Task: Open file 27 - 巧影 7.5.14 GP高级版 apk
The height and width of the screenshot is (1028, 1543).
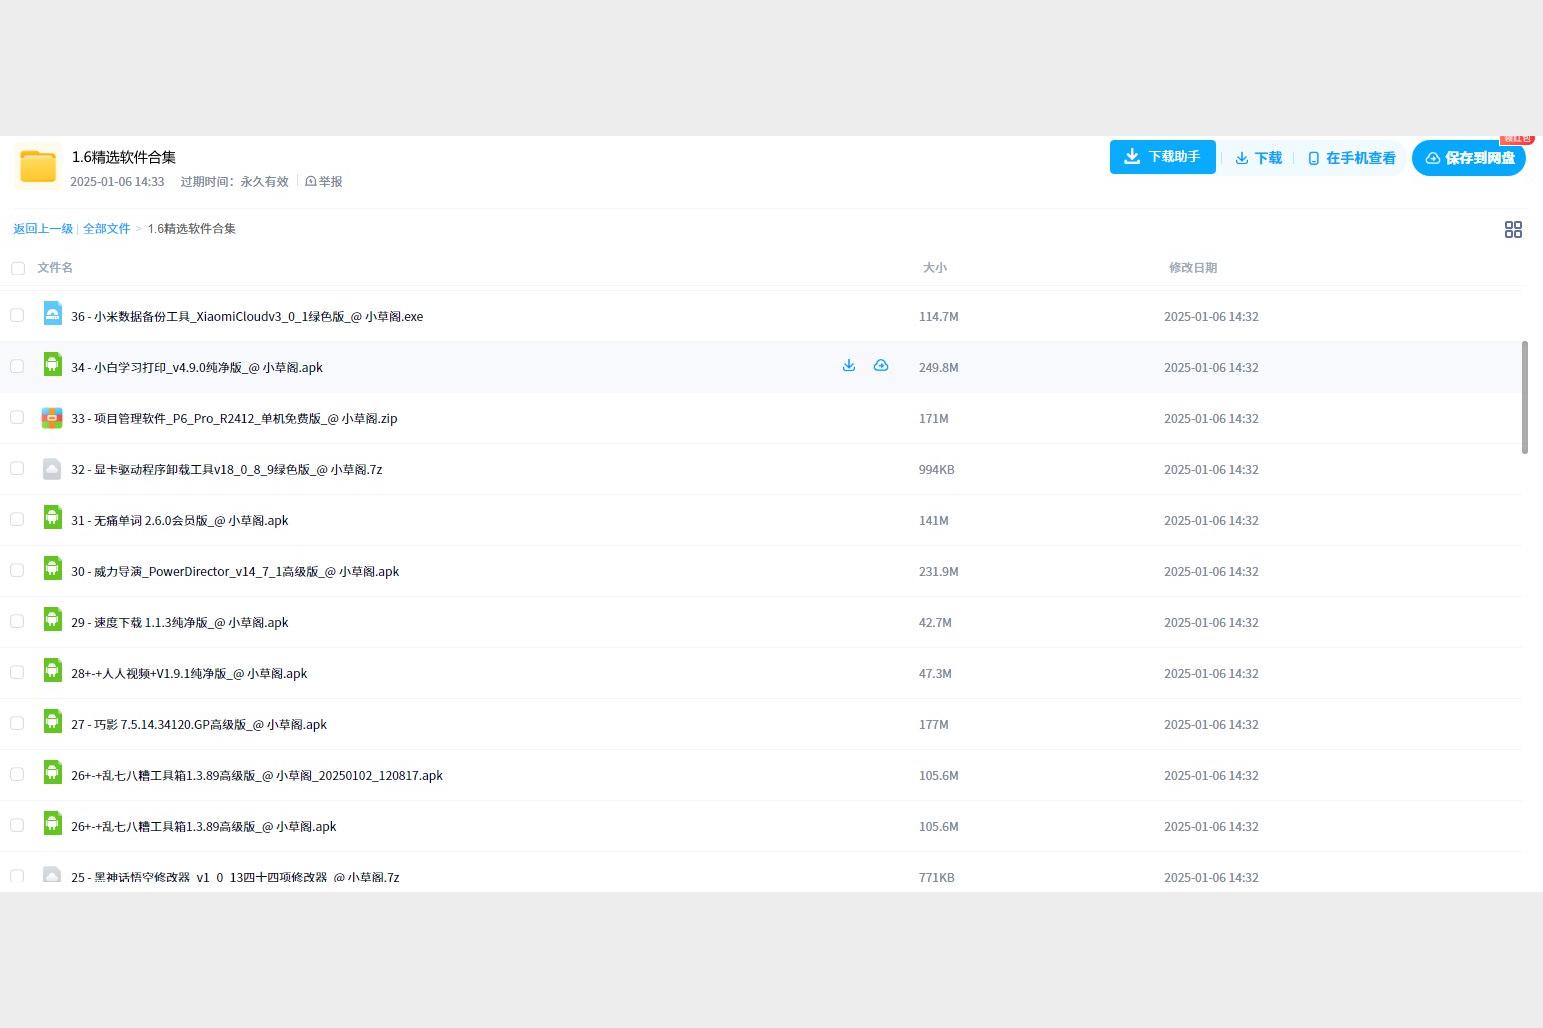Action: point(199,724)
